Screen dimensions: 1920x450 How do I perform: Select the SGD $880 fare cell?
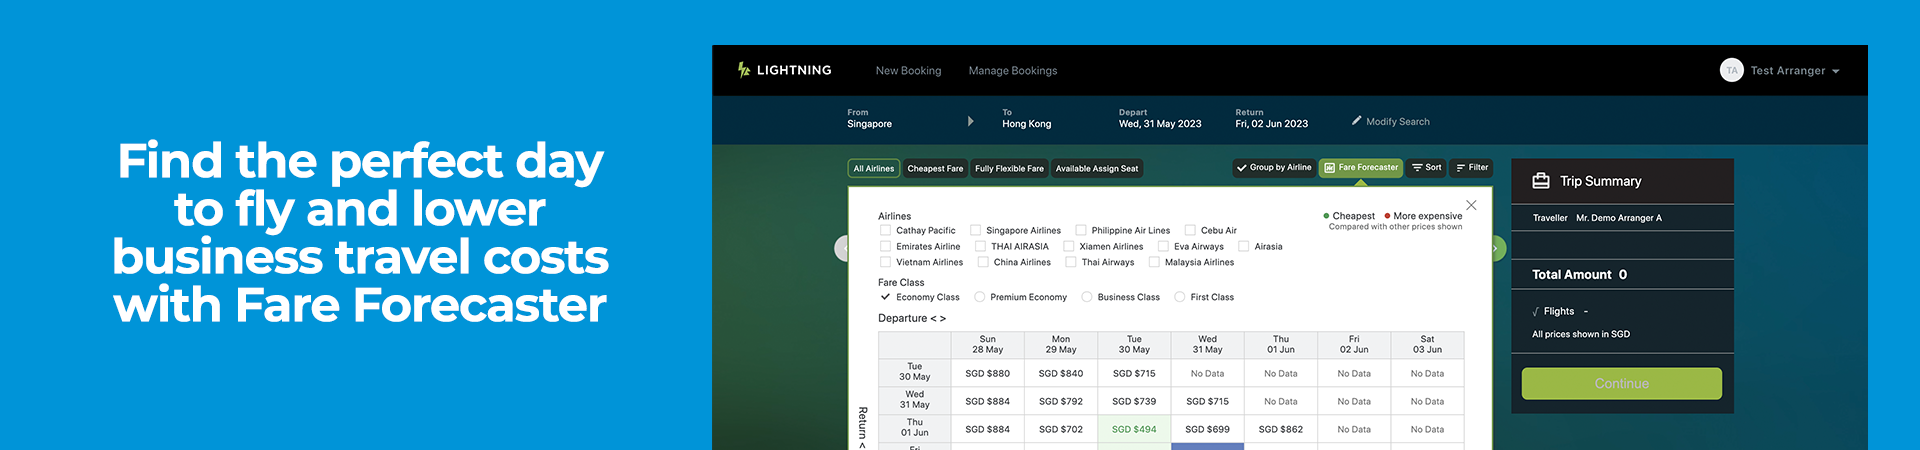[x=987, y=373]
